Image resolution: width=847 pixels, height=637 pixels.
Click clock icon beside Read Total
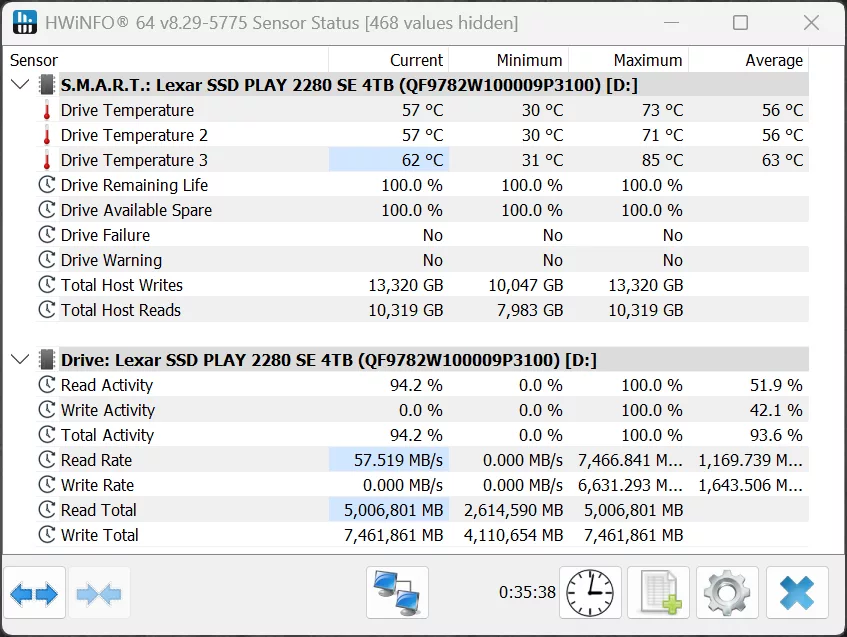tap(47, 509)
